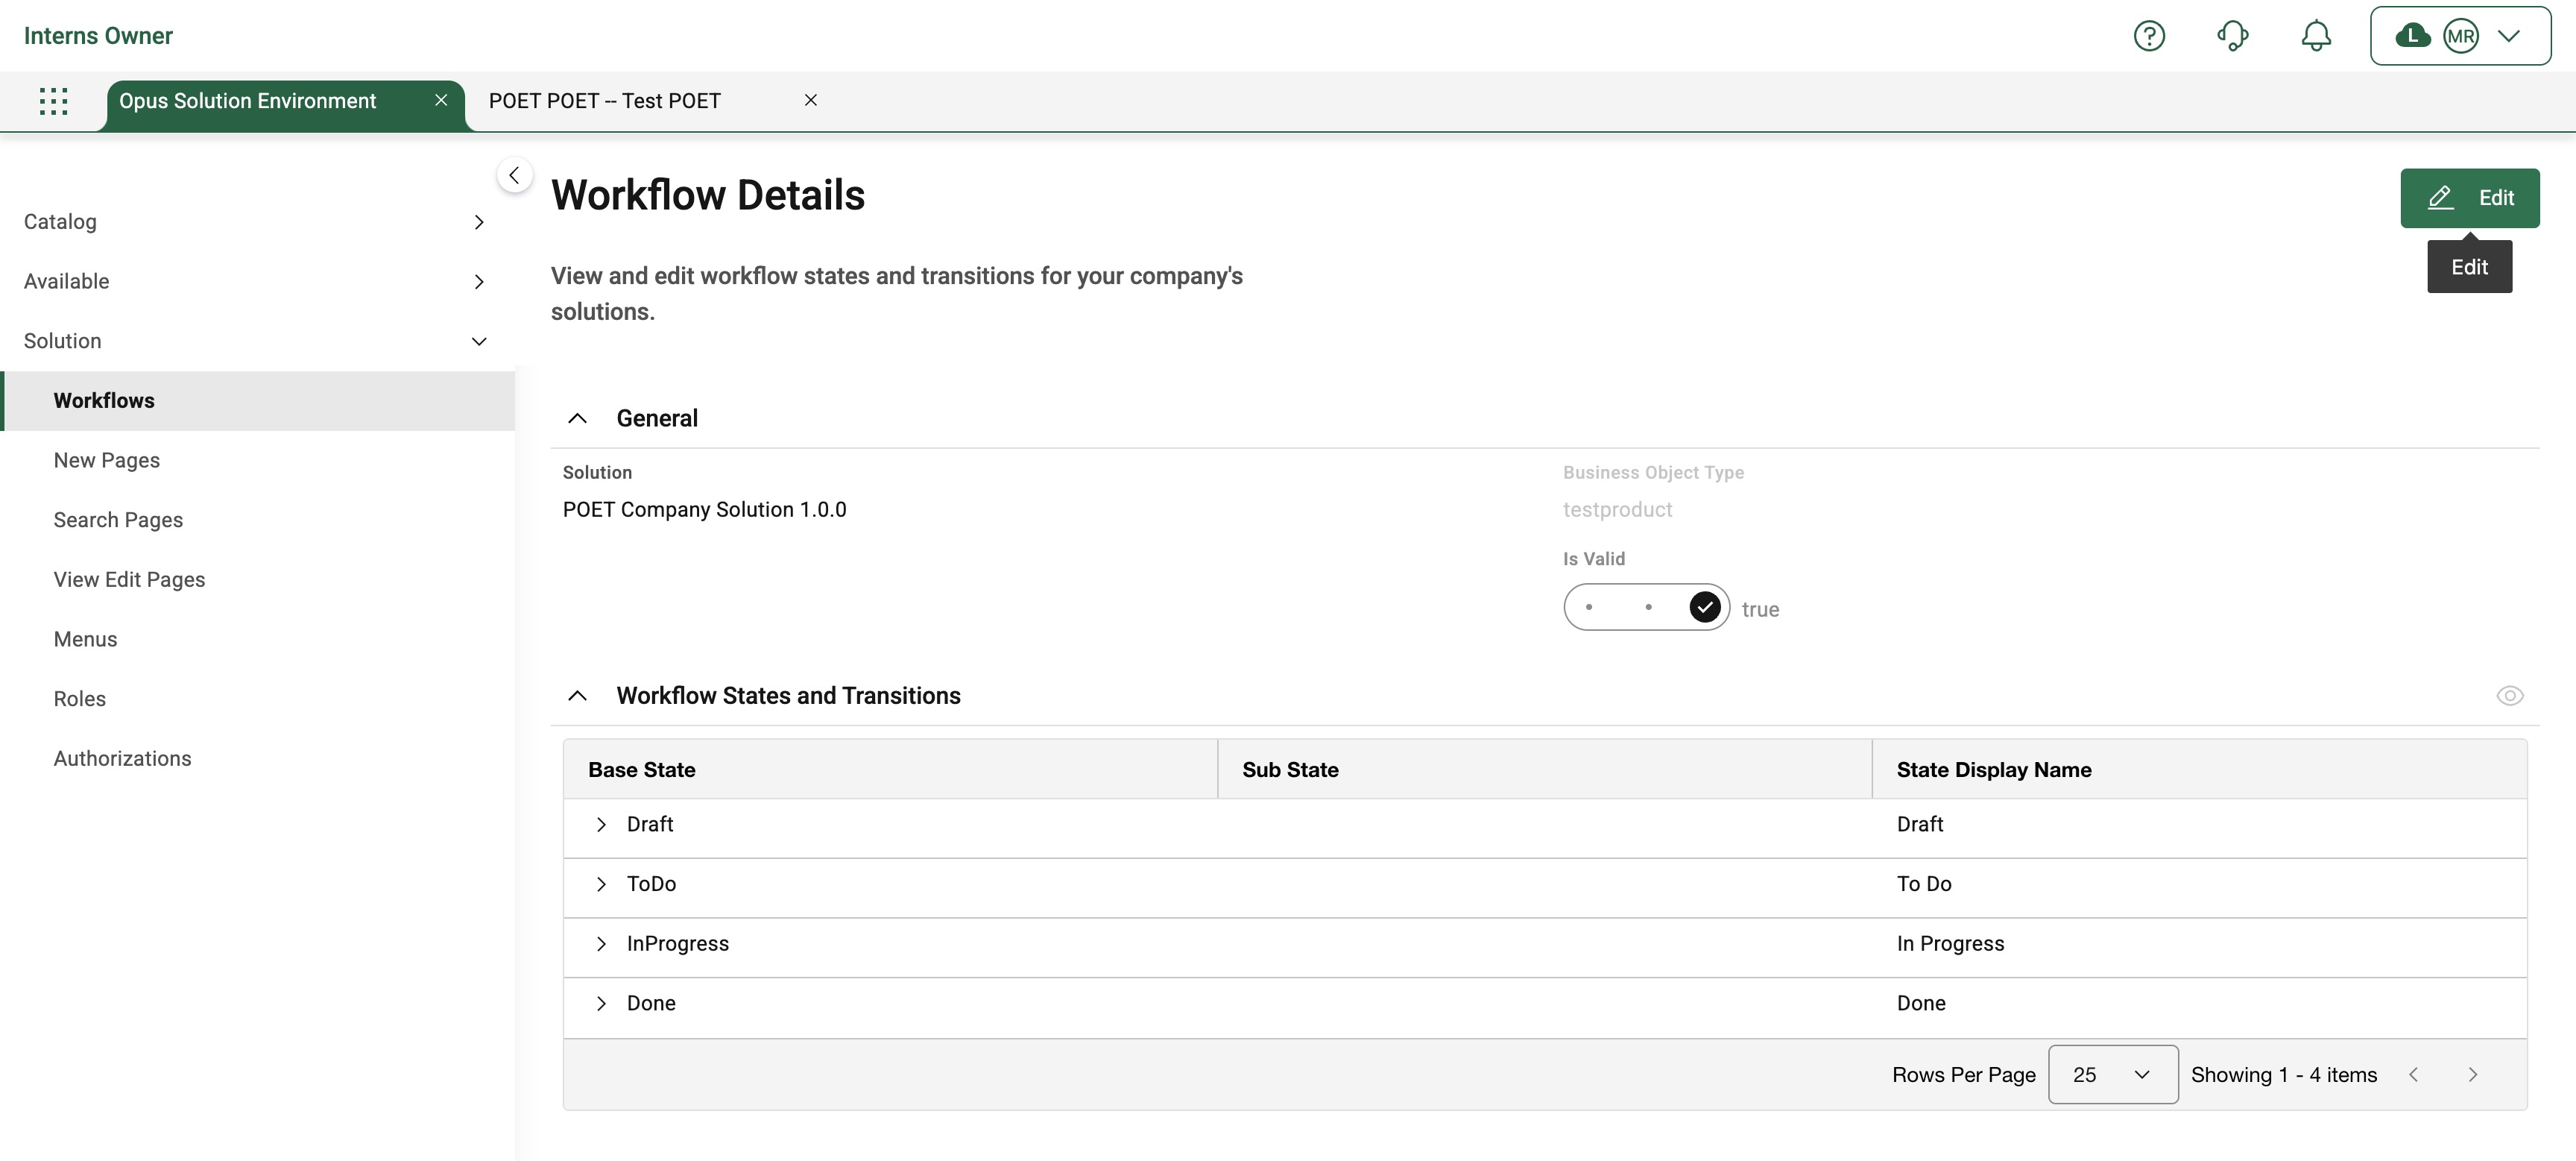Click the green Edit button

pos(2469,198)
